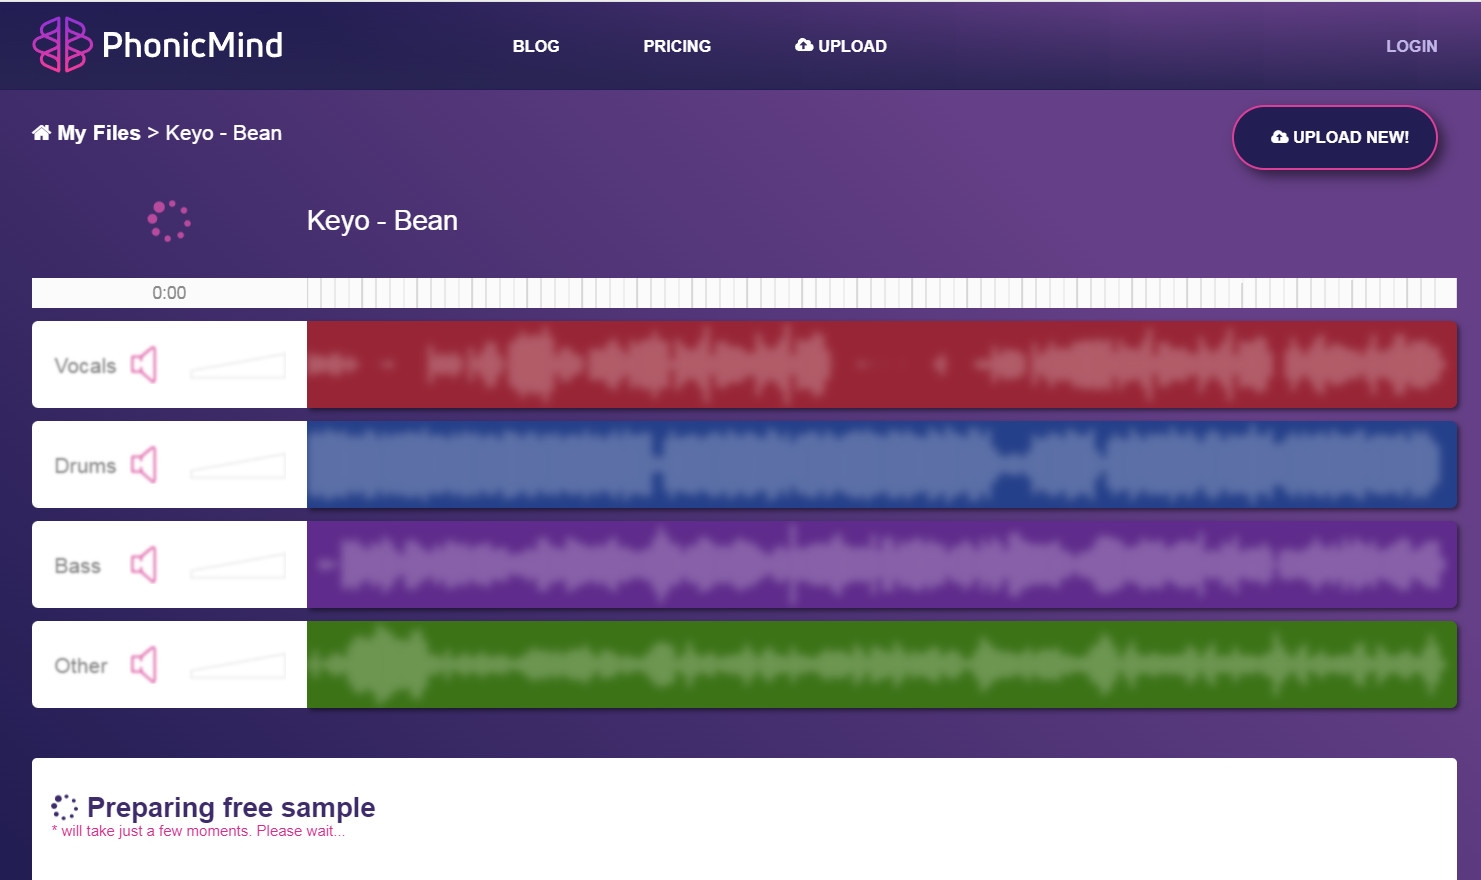The height and width of the screenshot is (880, 1481).
Task: Open the PRICING menu item
Action: pyautogui.click(x=677, y=46)
